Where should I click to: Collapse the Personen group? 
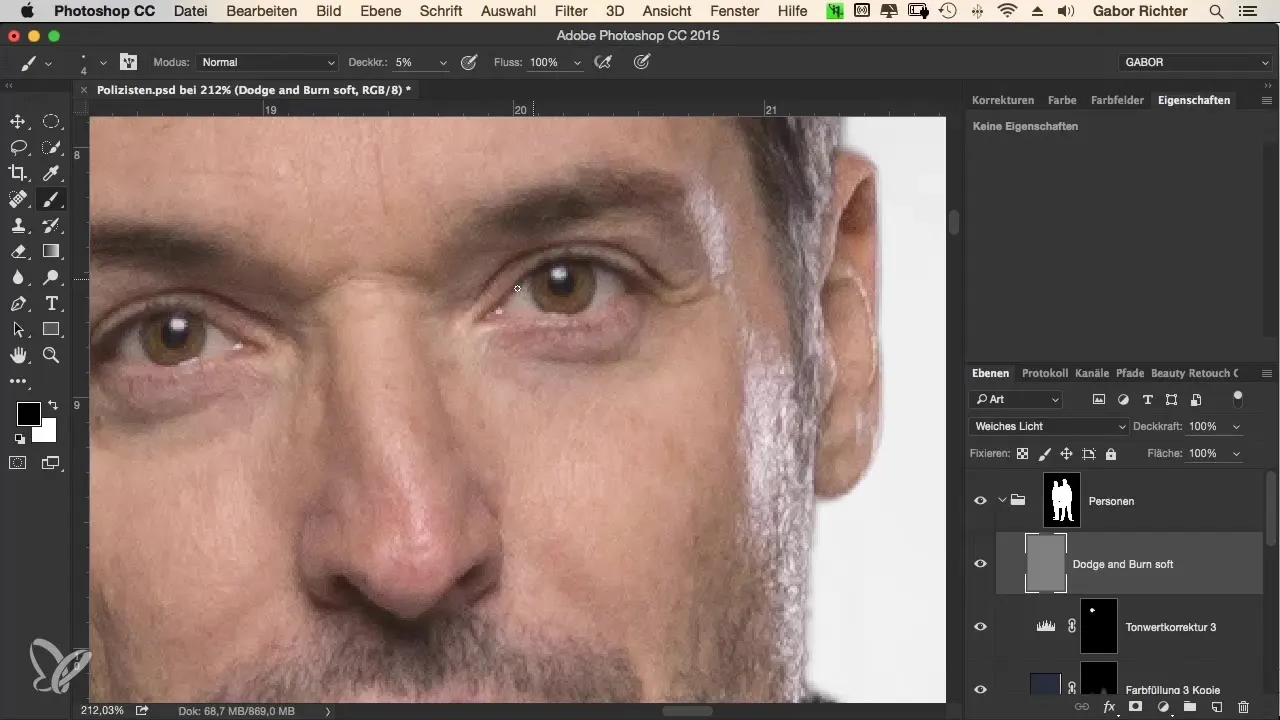(x=1001, y=501)
